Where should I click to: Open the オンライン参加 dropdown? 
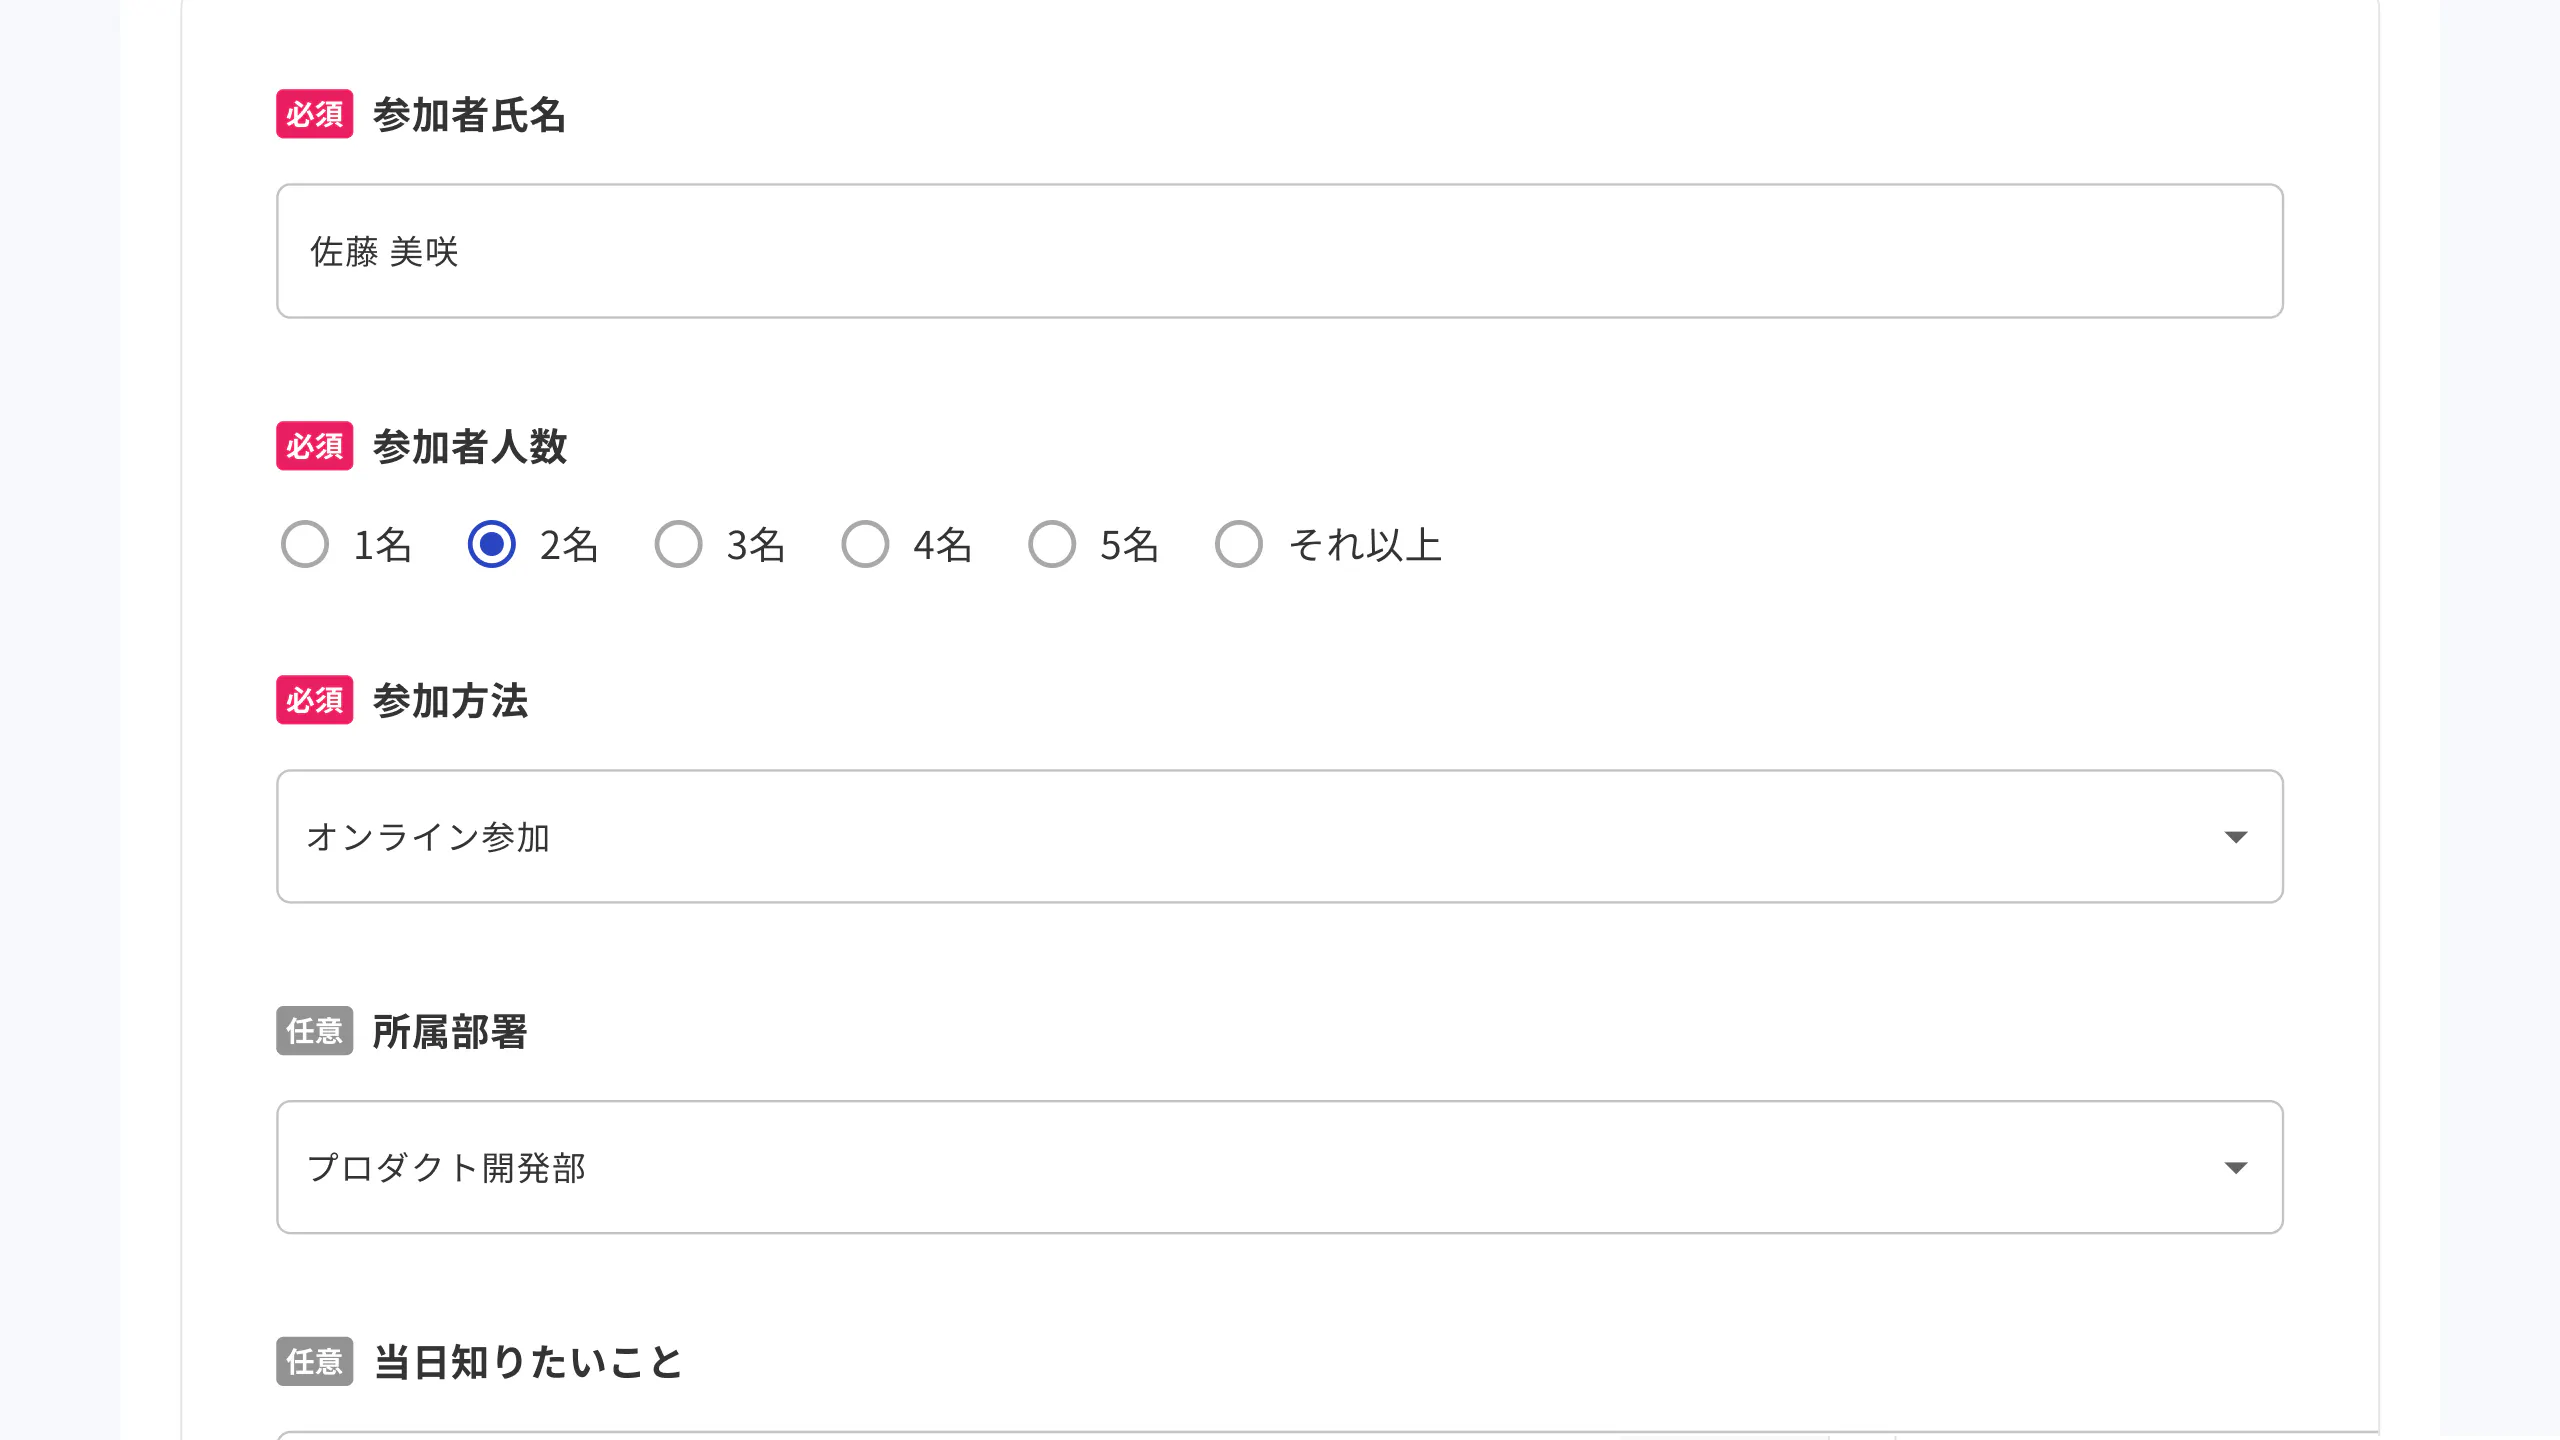coord(1278,837)
